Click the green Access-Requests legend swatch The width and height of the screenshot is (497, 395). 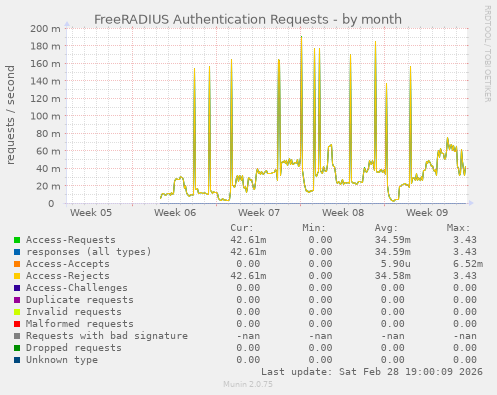pyautogui.click(x=17, y=240)
